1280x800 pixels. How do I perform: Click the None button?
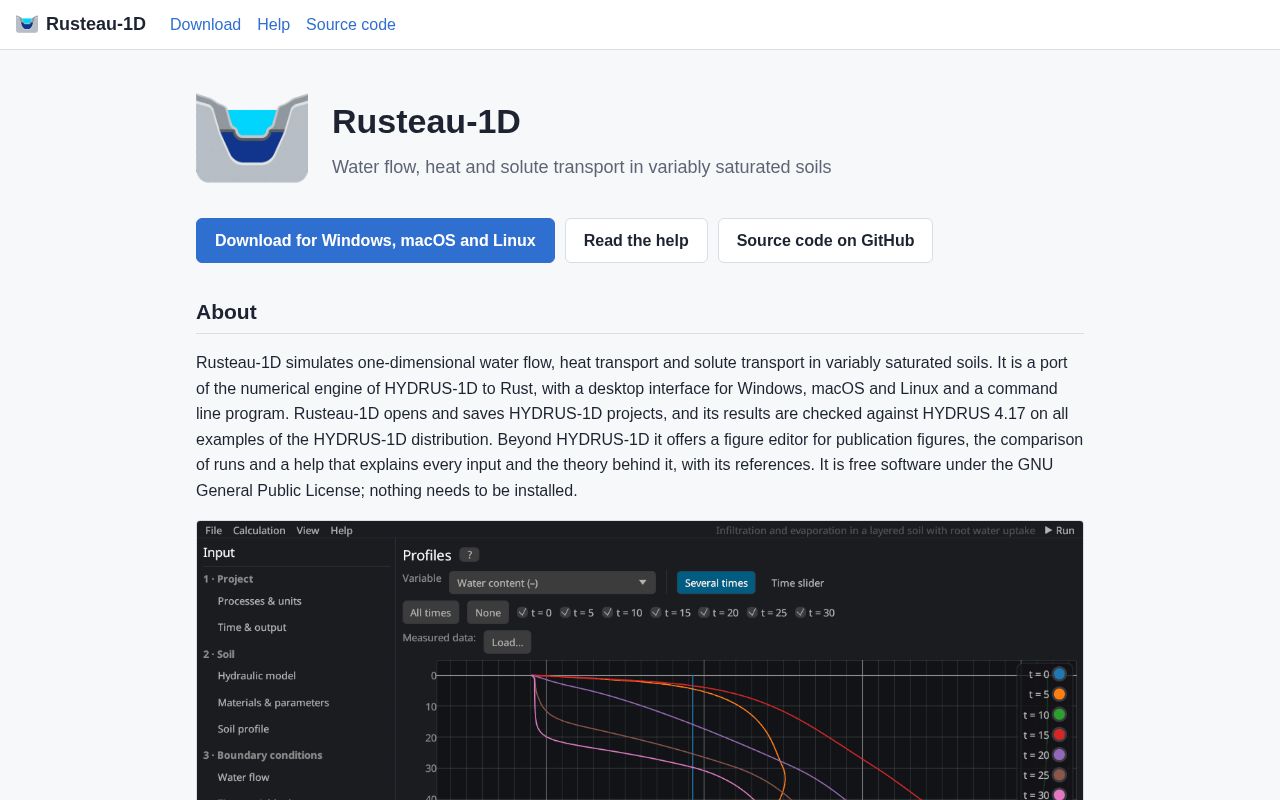click(x=488, y=613)
